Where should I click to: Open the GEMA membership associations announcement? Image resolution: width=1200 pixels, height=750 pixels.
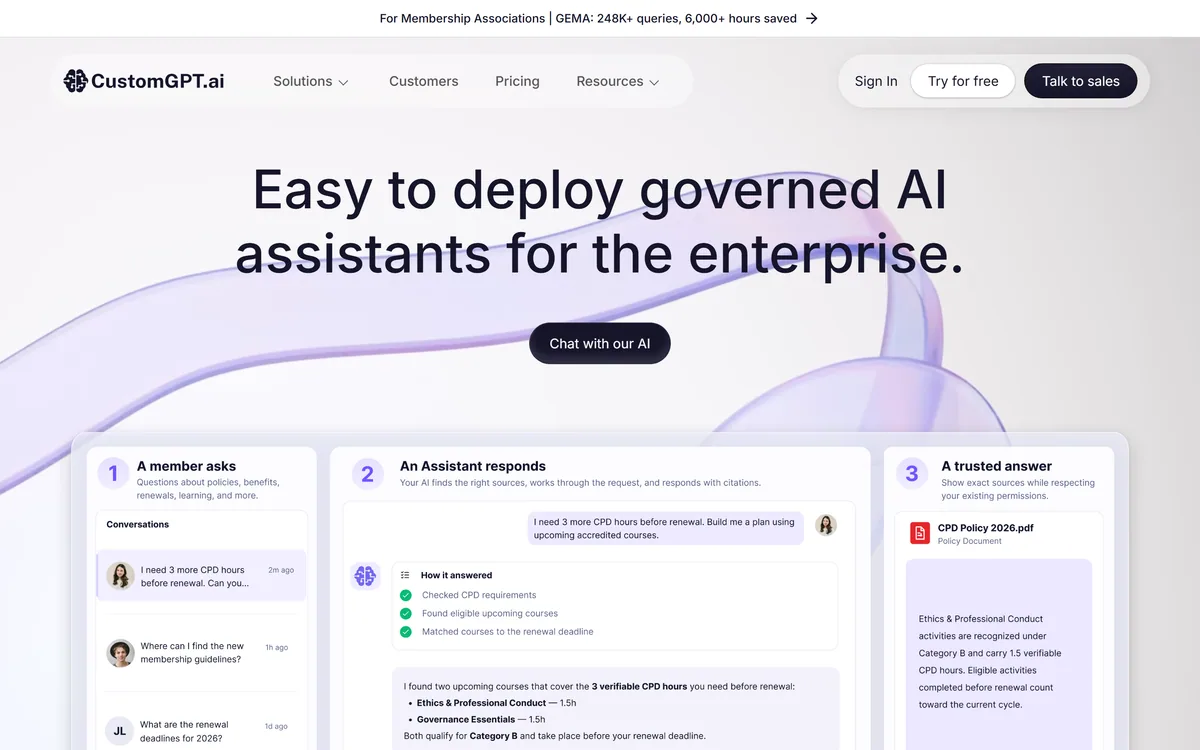[x=599, y=18]
